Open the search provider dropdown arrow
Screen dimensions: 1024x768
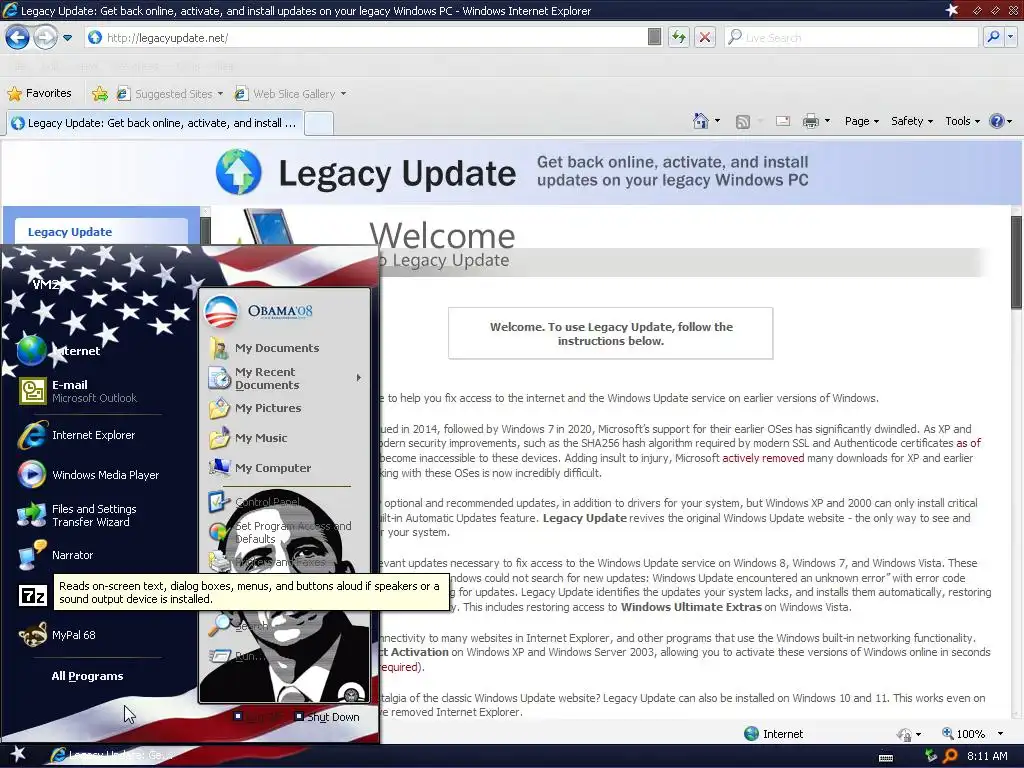click(x=1011, y=37)
